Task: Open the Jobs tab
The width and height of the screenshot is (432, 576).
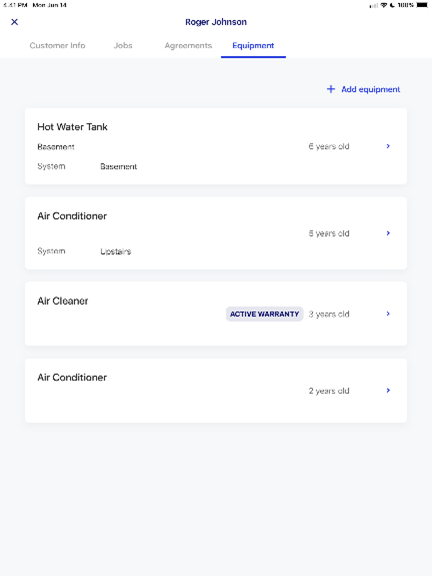Action: pyautogui.click(x=123, y=46)
